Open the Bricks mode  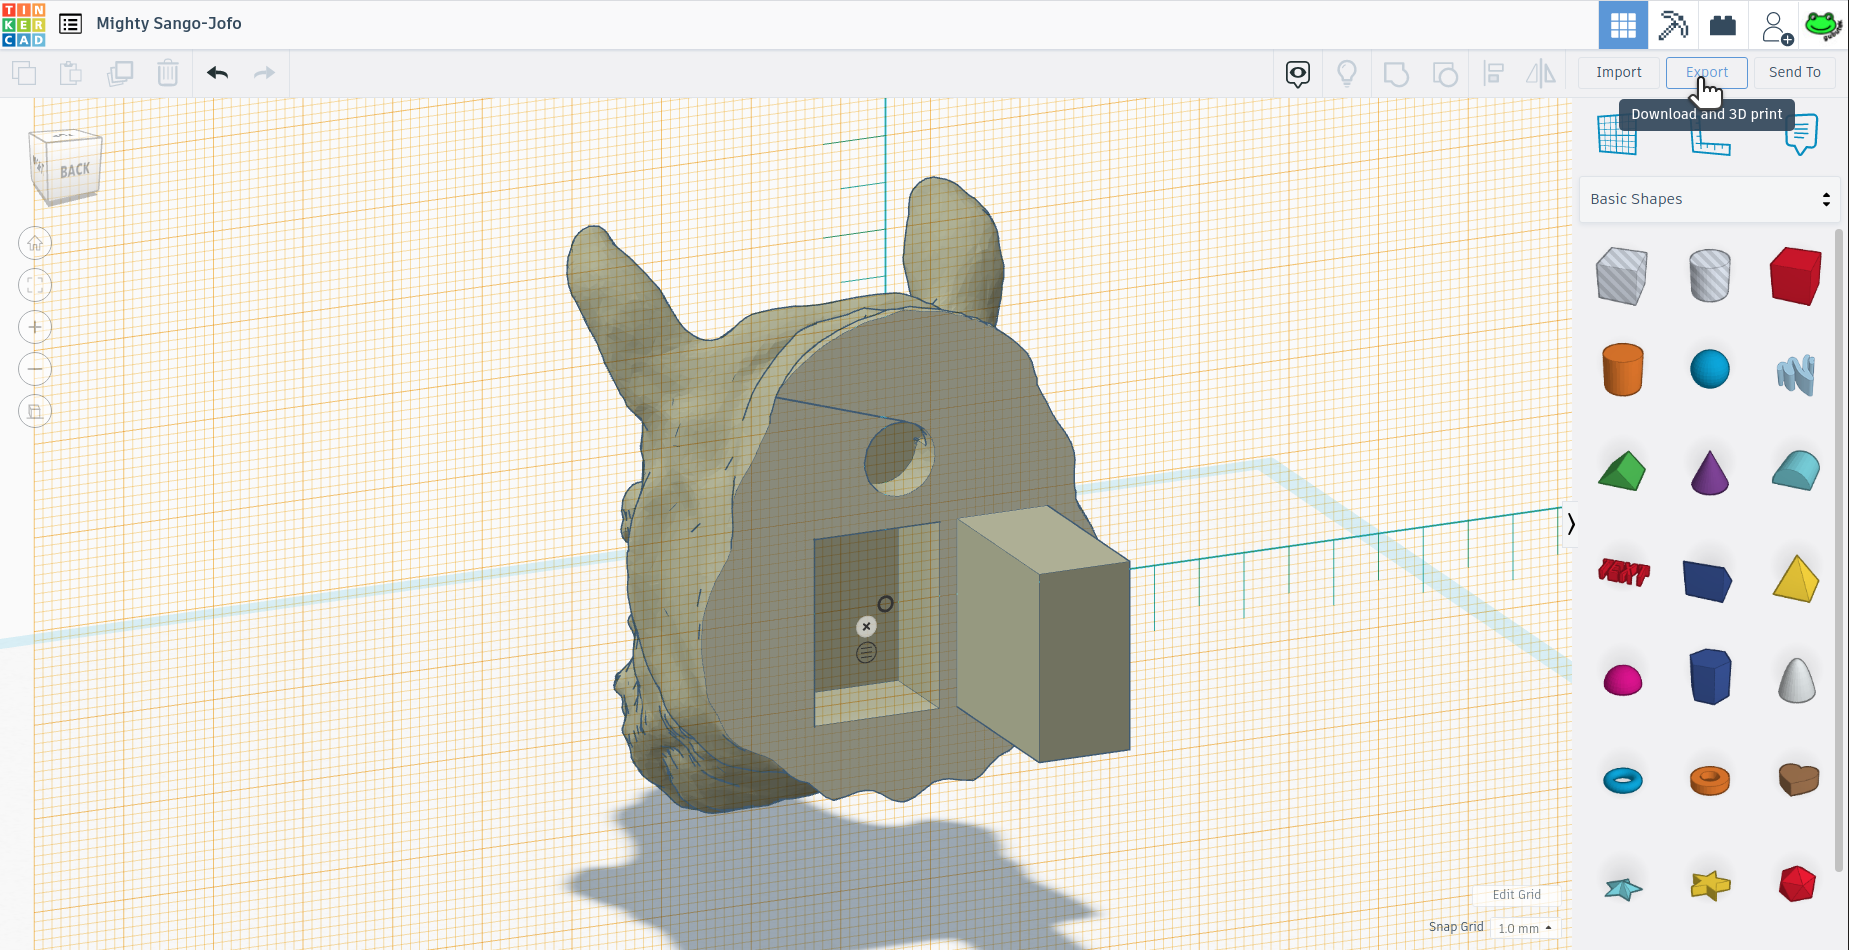click(1723, 25)
